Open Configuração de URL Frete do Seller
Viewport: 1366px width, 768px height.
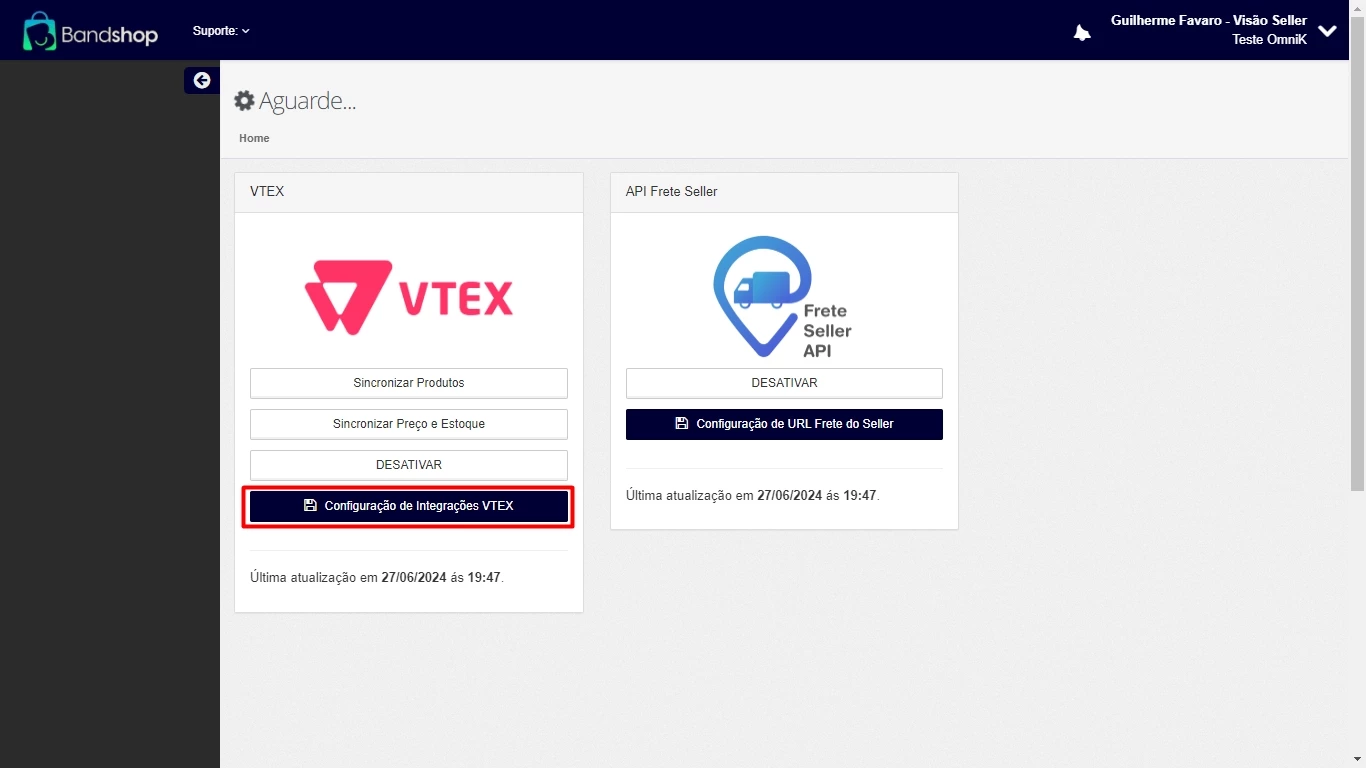pos(784,424)
